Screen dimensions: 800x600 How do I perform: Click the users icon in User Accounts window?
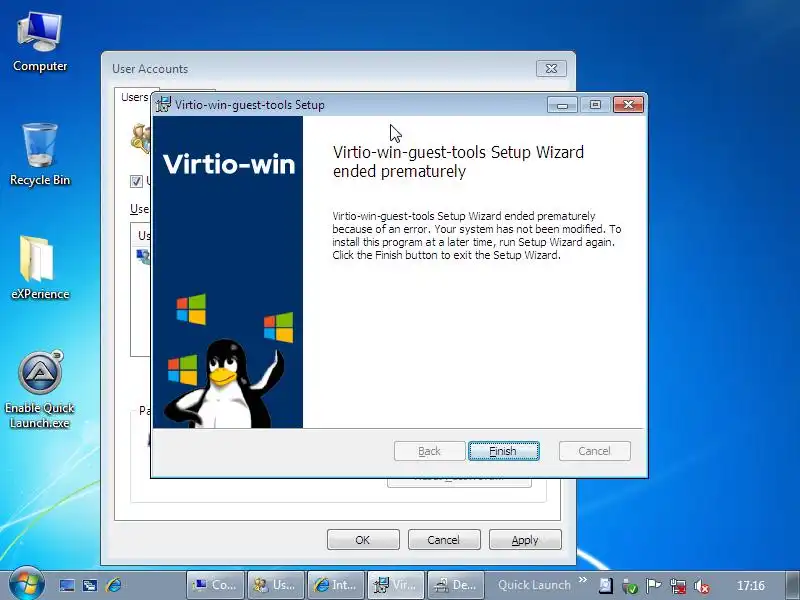coord(140,138)
